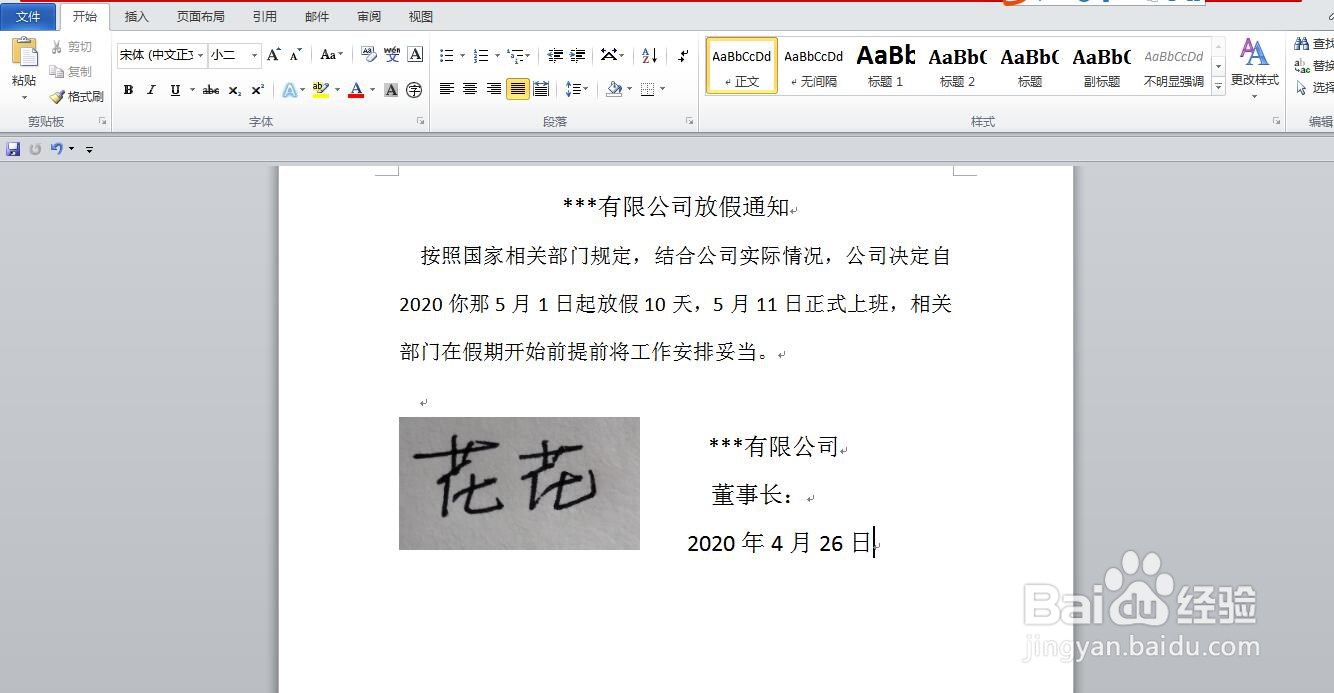Image resolution: width=1334 pixels, height=693 pixels.
Task: Click the Phonetic Guide (wén) icon
Action: point(392,55)
